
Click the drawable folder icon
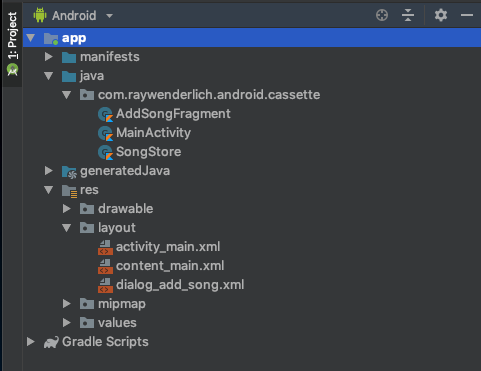87,209
